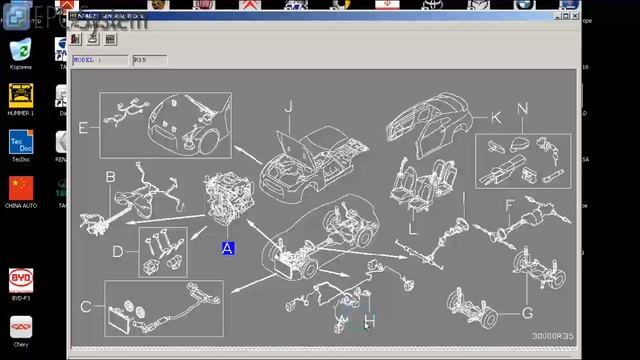Click the seats drawing above L
Screen dimensions: 640x360
click(x=422, y=184)
